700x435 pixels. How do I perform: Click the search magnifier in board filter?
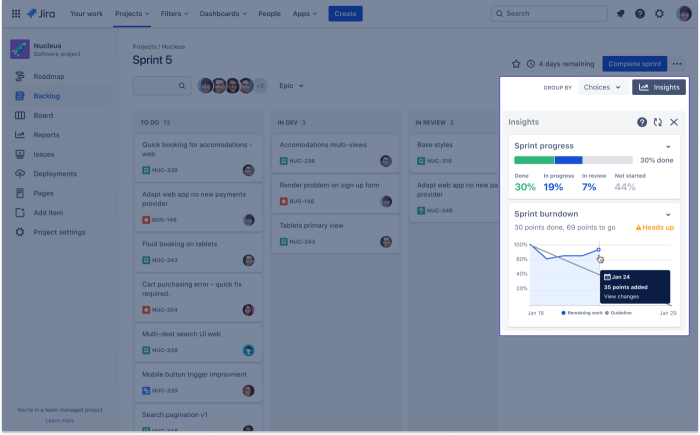182,86
